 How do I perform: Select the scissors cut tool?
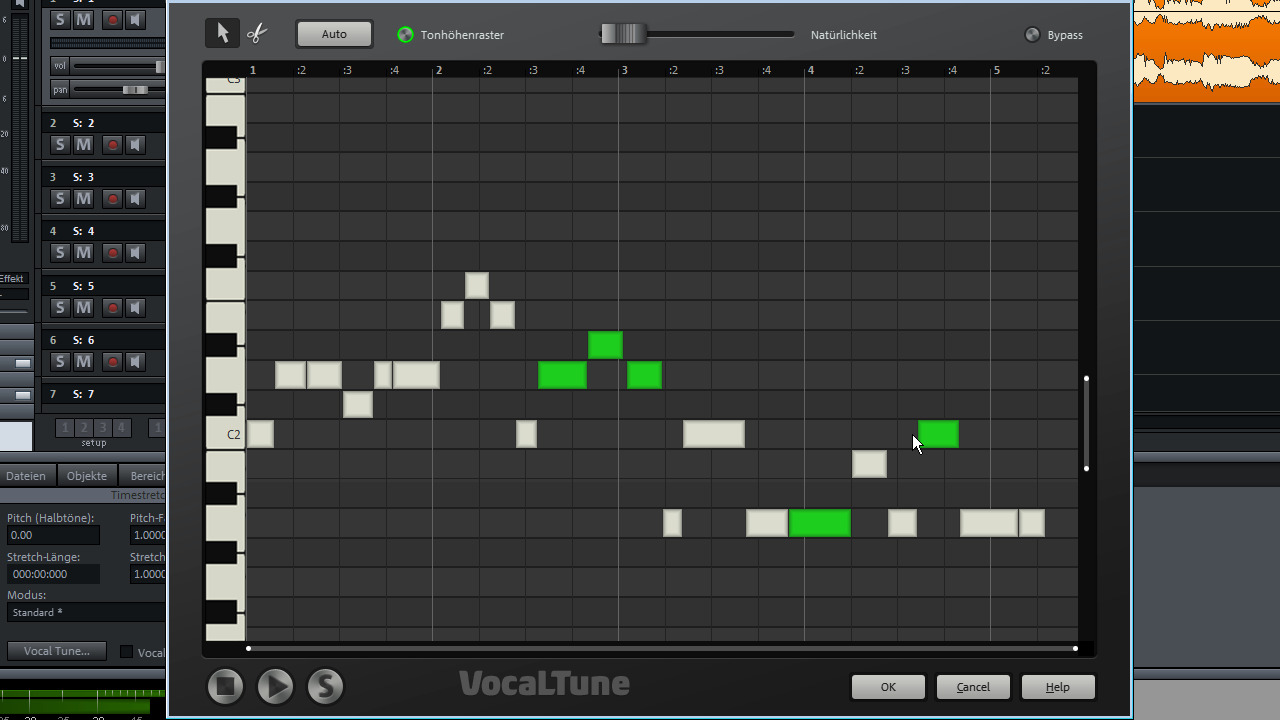257,33
